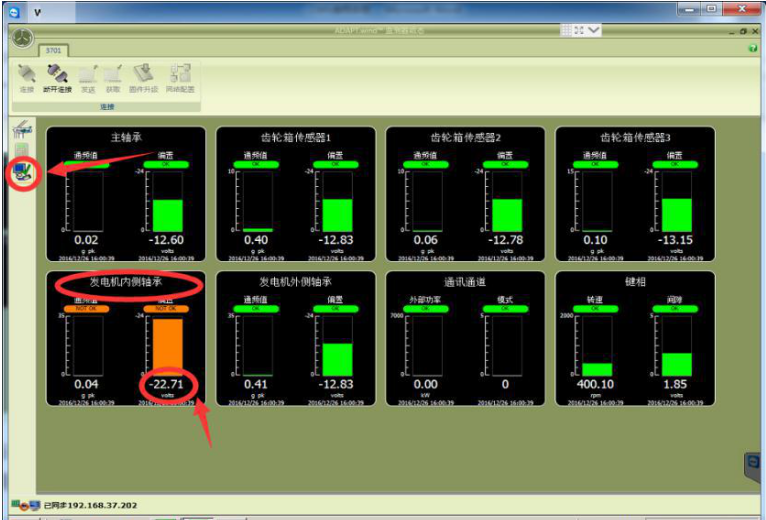Click the 连接 group label under the ribbon

[107, 107]
